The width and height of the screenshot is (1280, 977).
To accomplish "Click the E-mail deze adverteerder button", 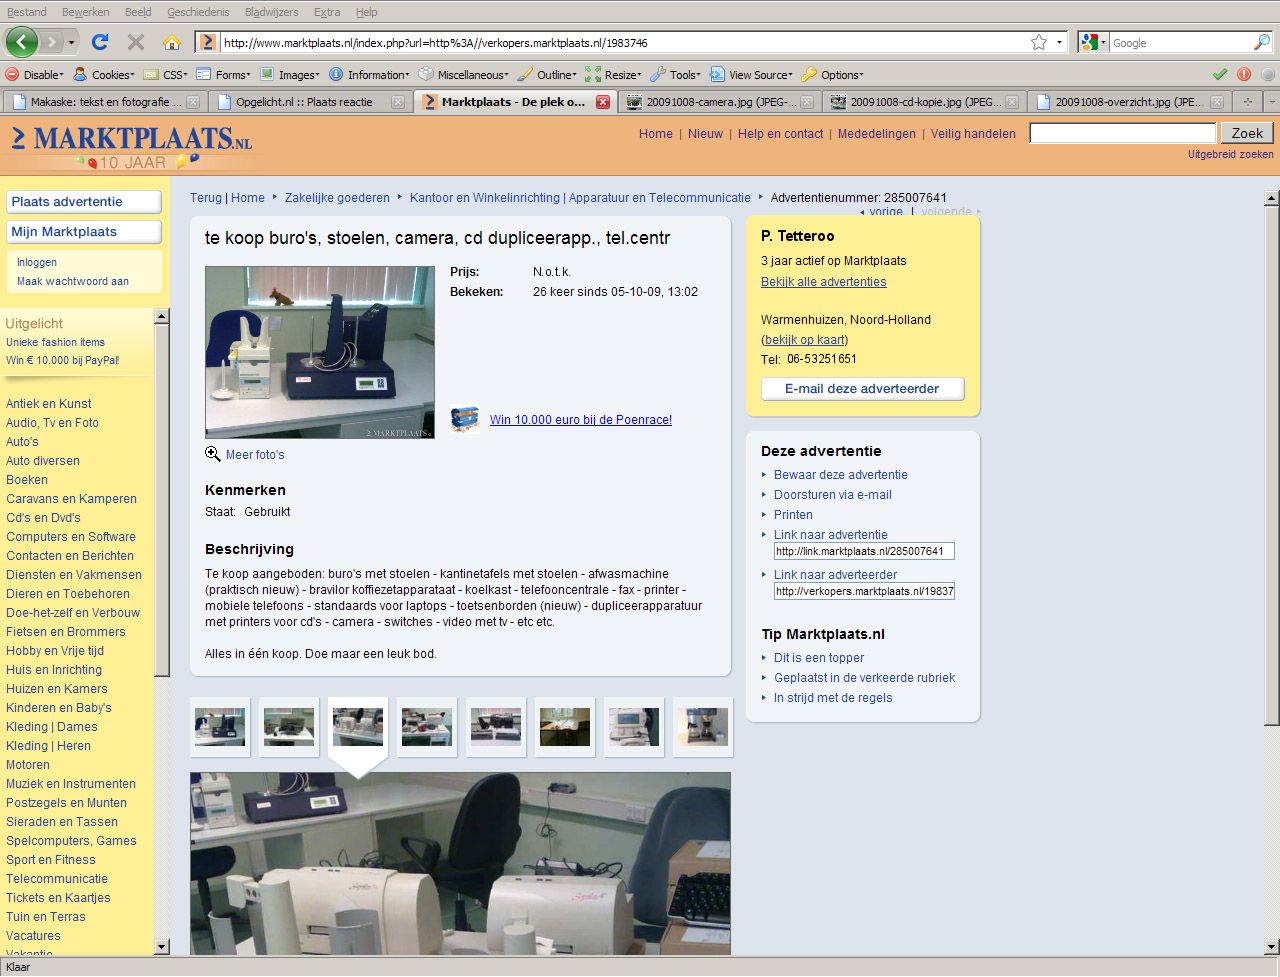I will click(862, 388).
